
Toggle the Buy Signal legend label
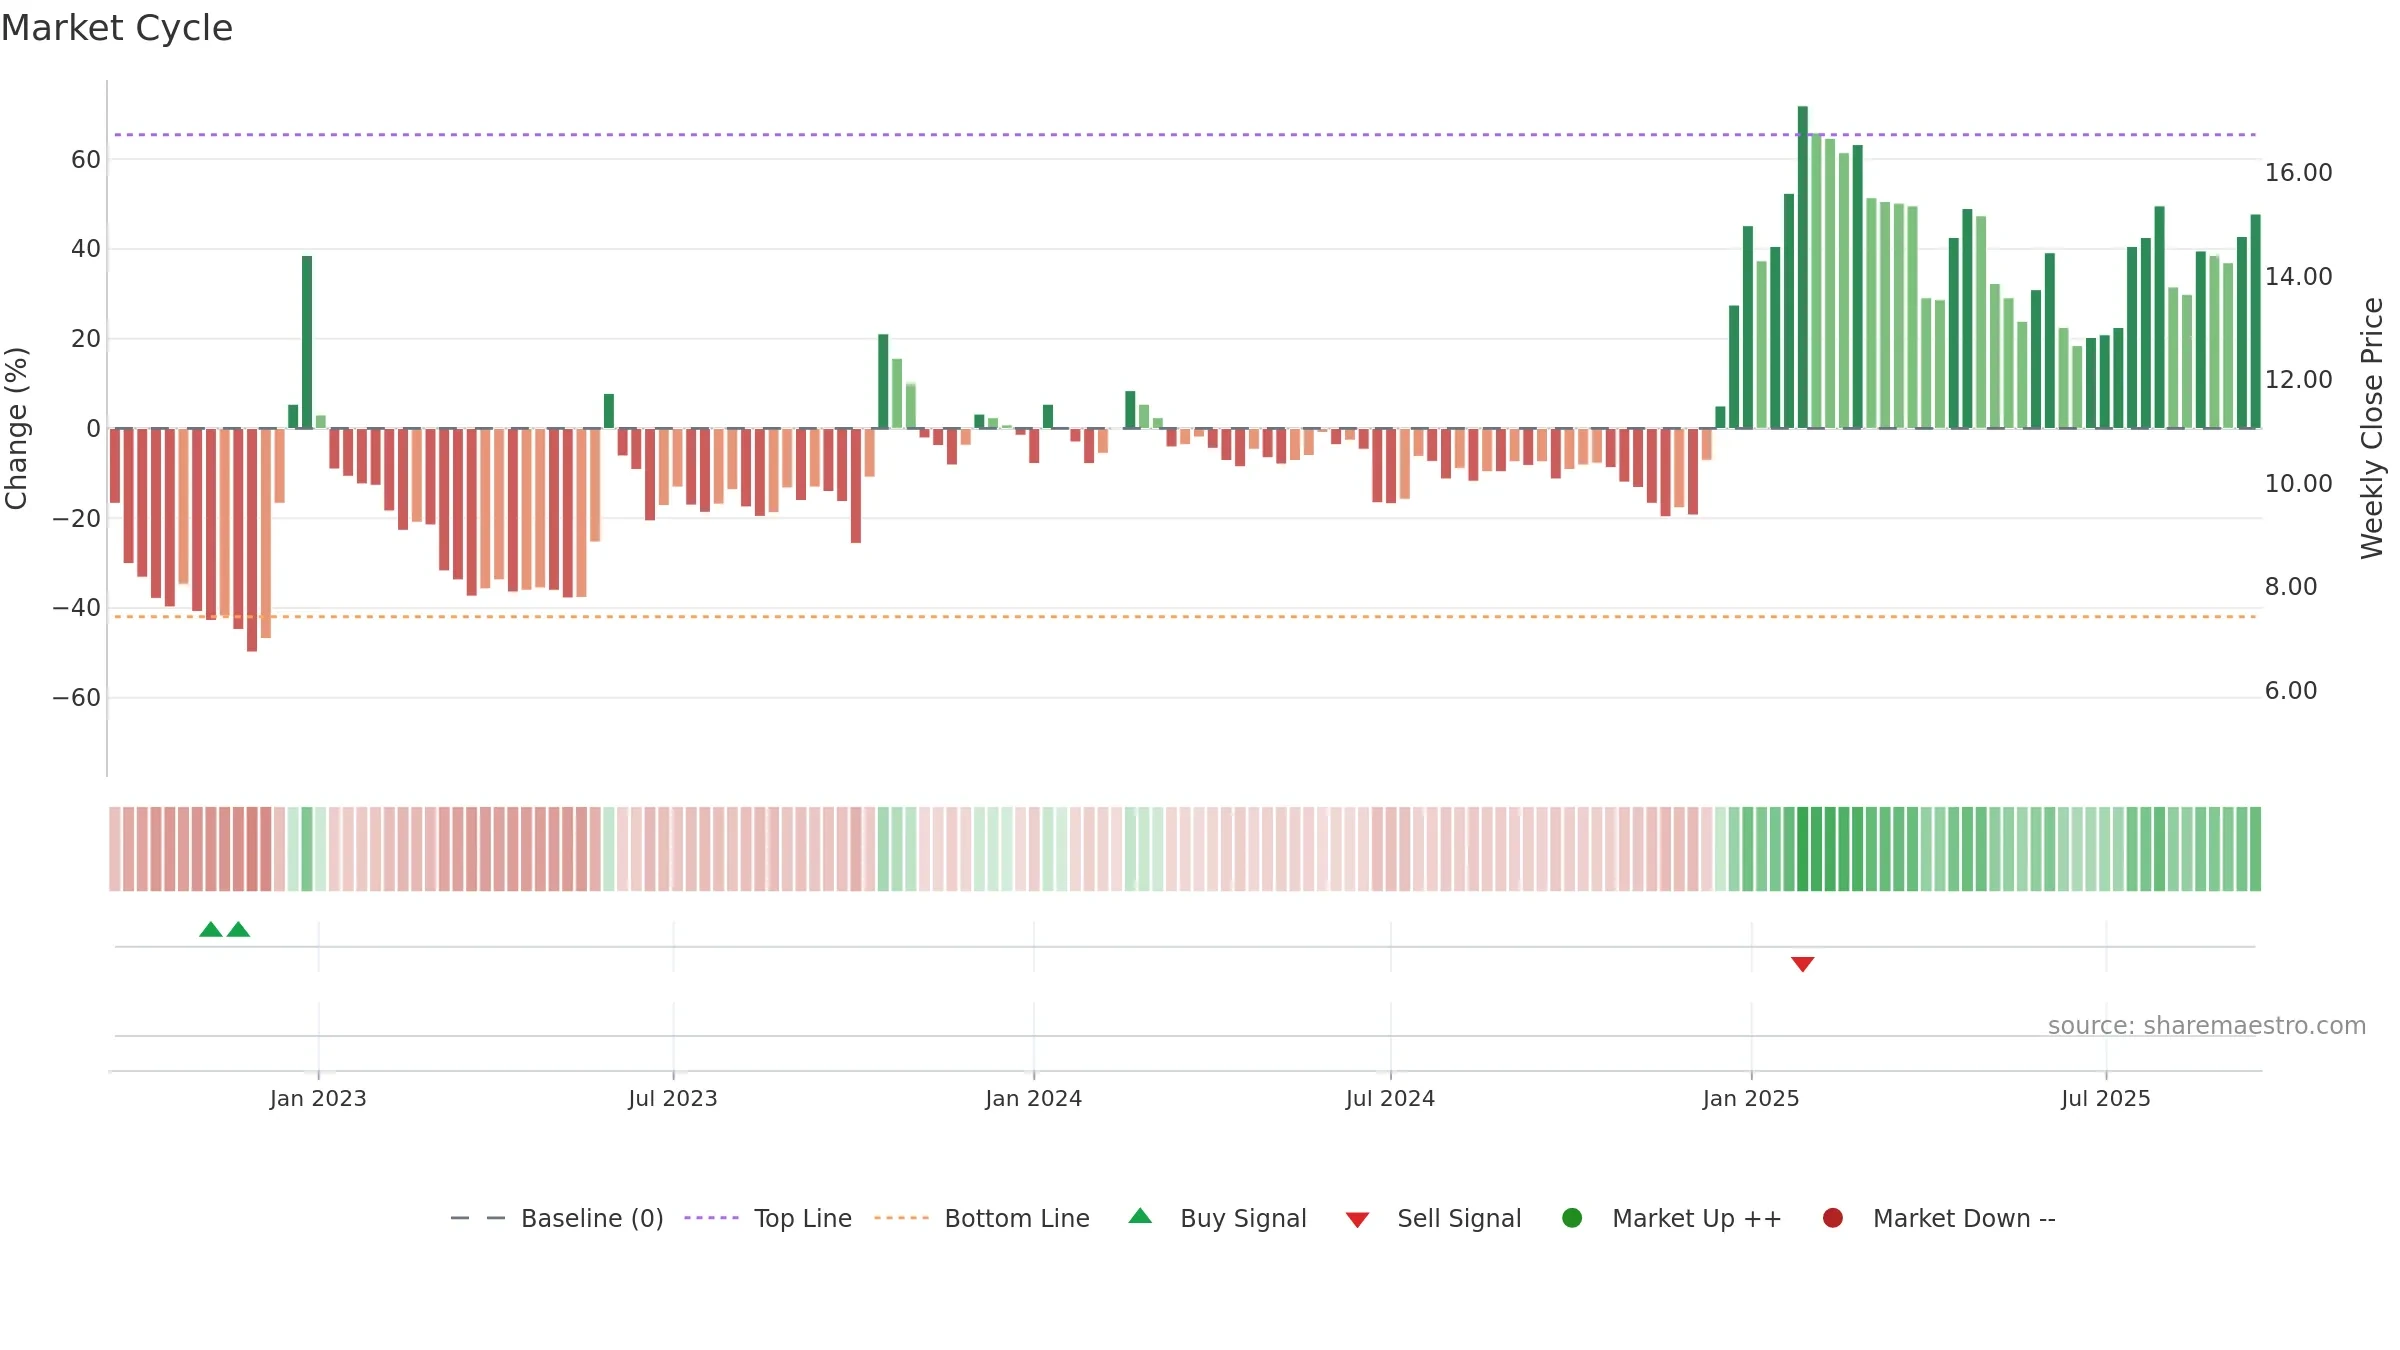(1243, 1218)
